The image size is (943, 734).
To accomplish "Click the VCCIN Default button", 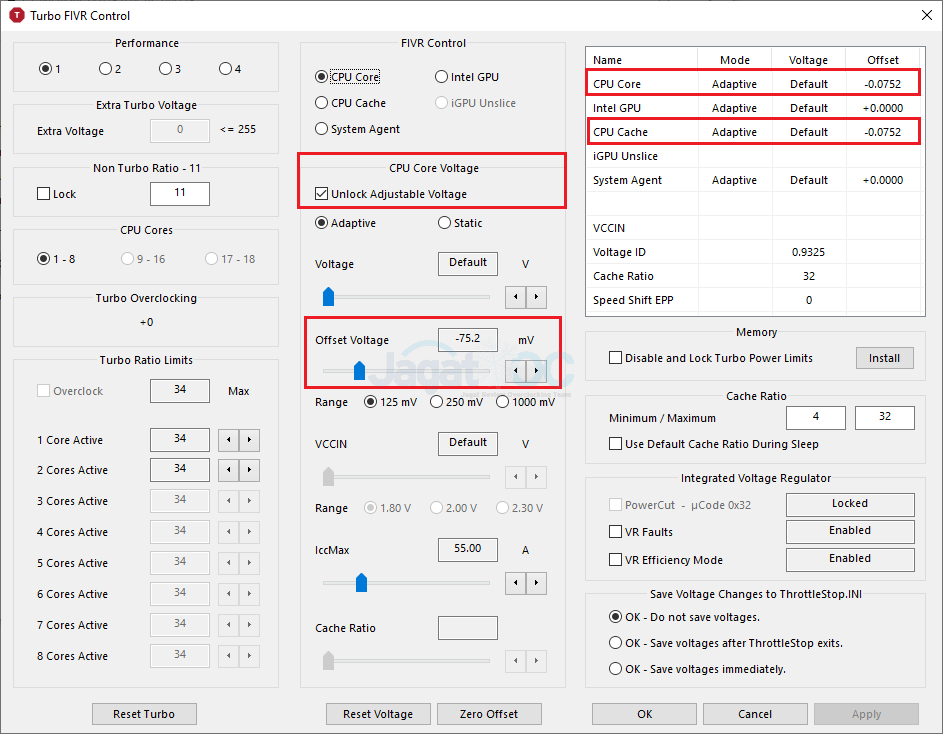I will click(468, 443).
